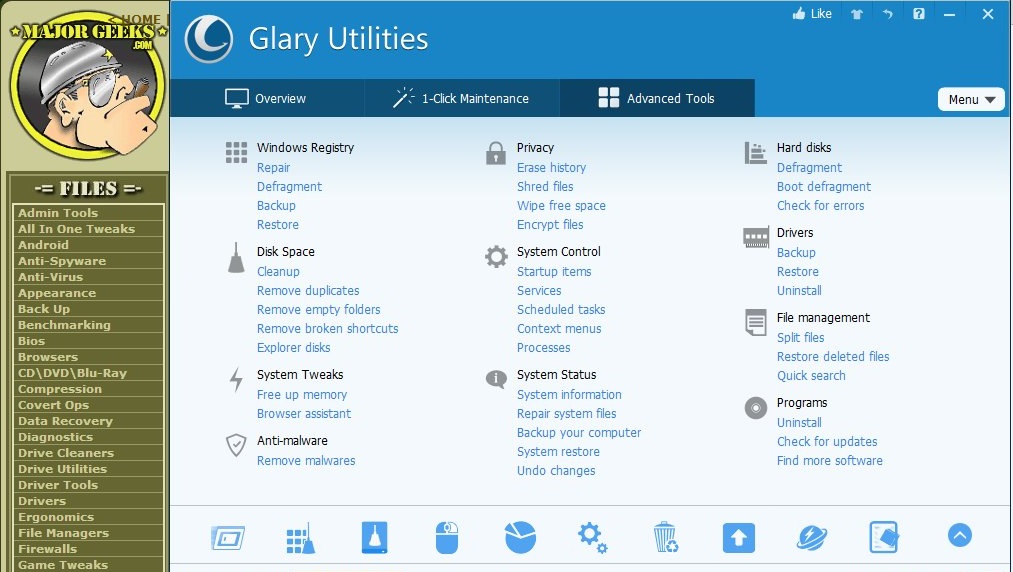This screenshot has height=572, width=1013.
Task: Click Context menus link
Action: [559, 328]
